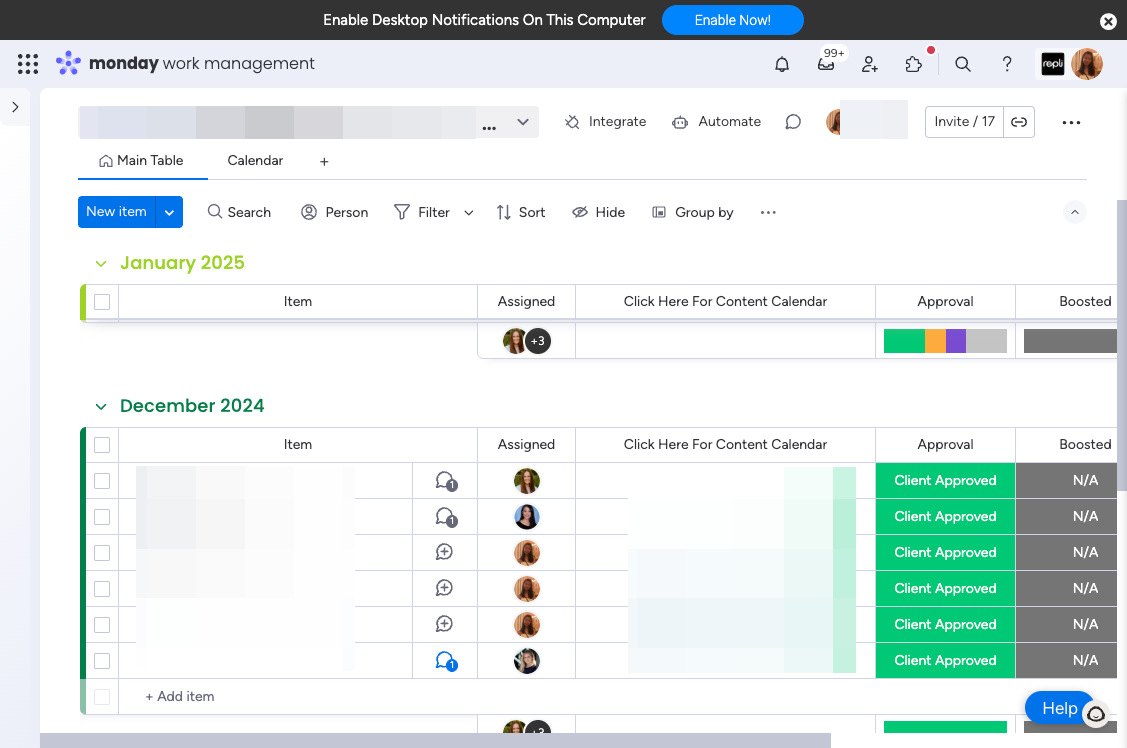This screenshot has width=1127, height=748.
Task: Click the January 2025 group title
Action: pyautogui.click(x=182, y=263)
